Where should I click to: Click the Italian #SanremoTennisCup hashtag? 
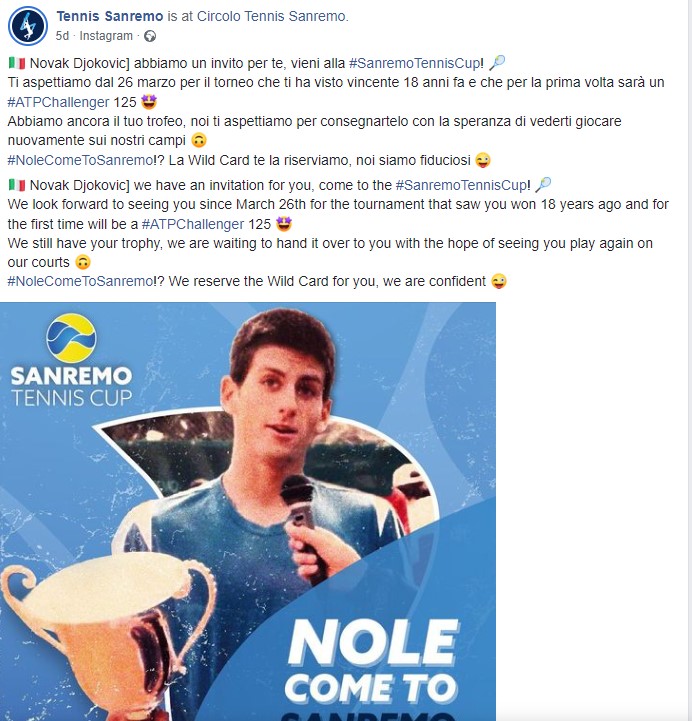(414, 63)
